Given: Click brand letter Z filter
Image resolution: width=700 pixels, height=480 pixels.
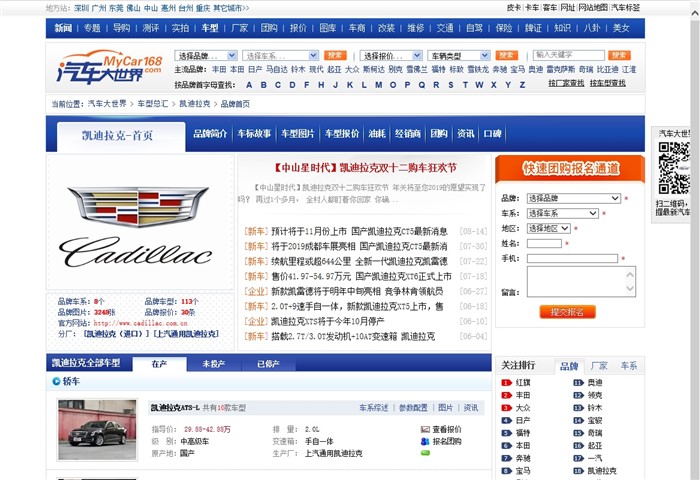Looking at the screenshot, I should point(522,85).
